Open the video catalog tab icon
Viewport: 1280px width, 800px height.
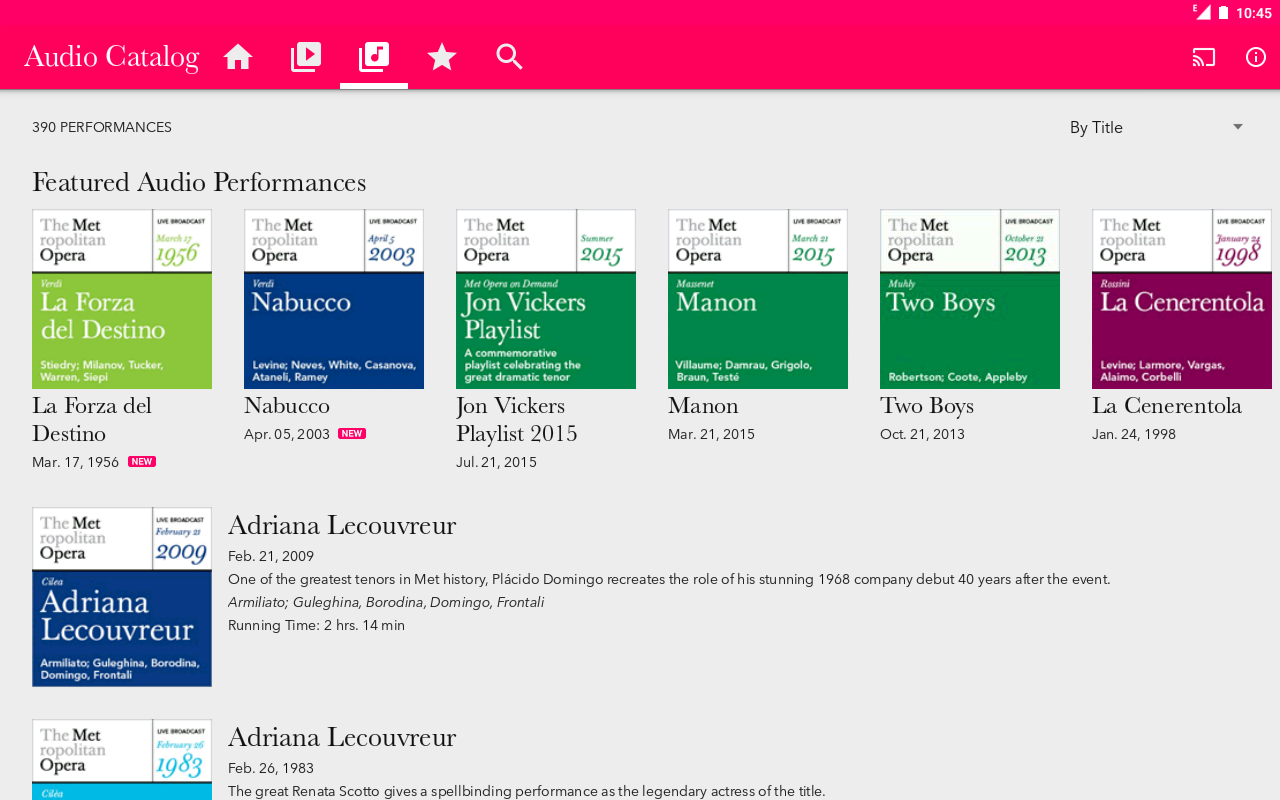coord(306,57)
